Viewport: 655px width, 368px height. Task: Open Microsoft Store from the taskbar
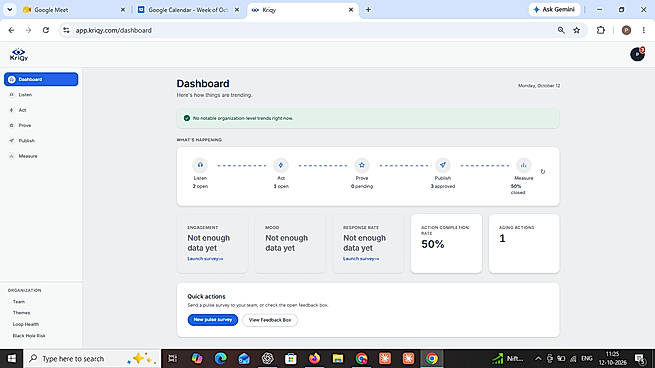[x=291, y=358]
